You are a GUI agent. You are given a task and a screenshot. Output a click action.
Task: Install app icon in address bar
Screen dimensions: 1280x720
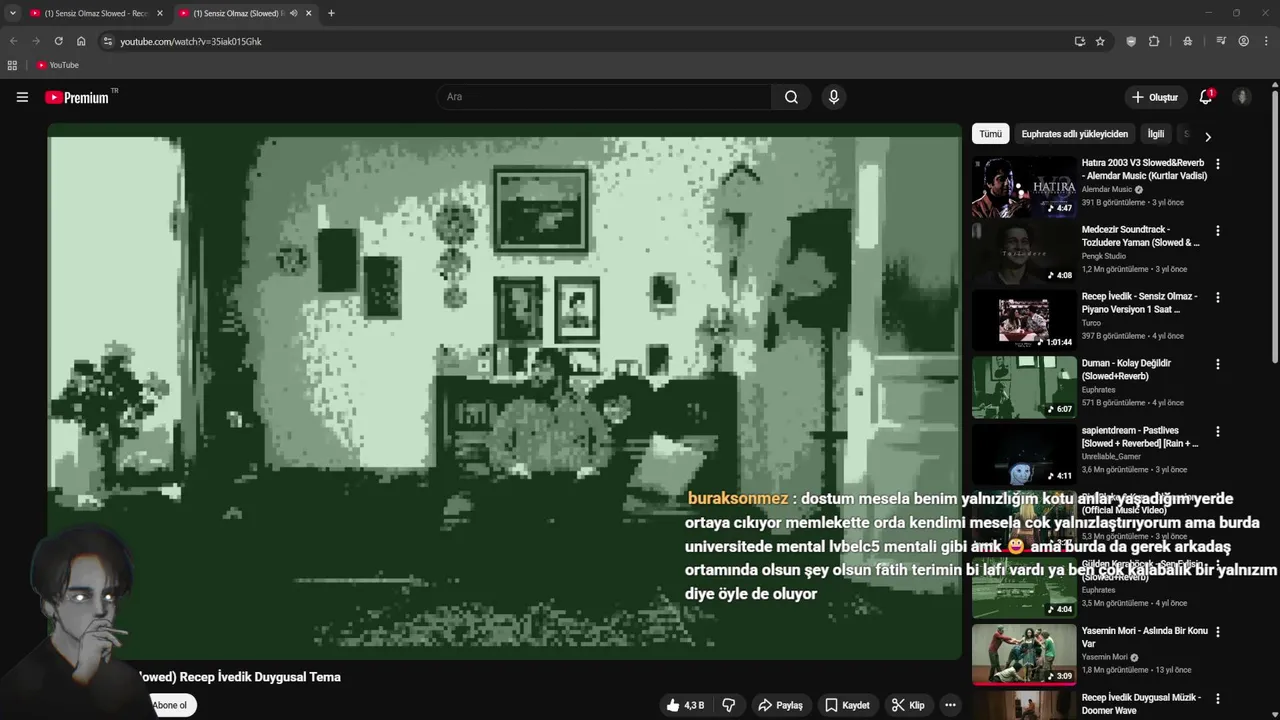(1079, 41)
